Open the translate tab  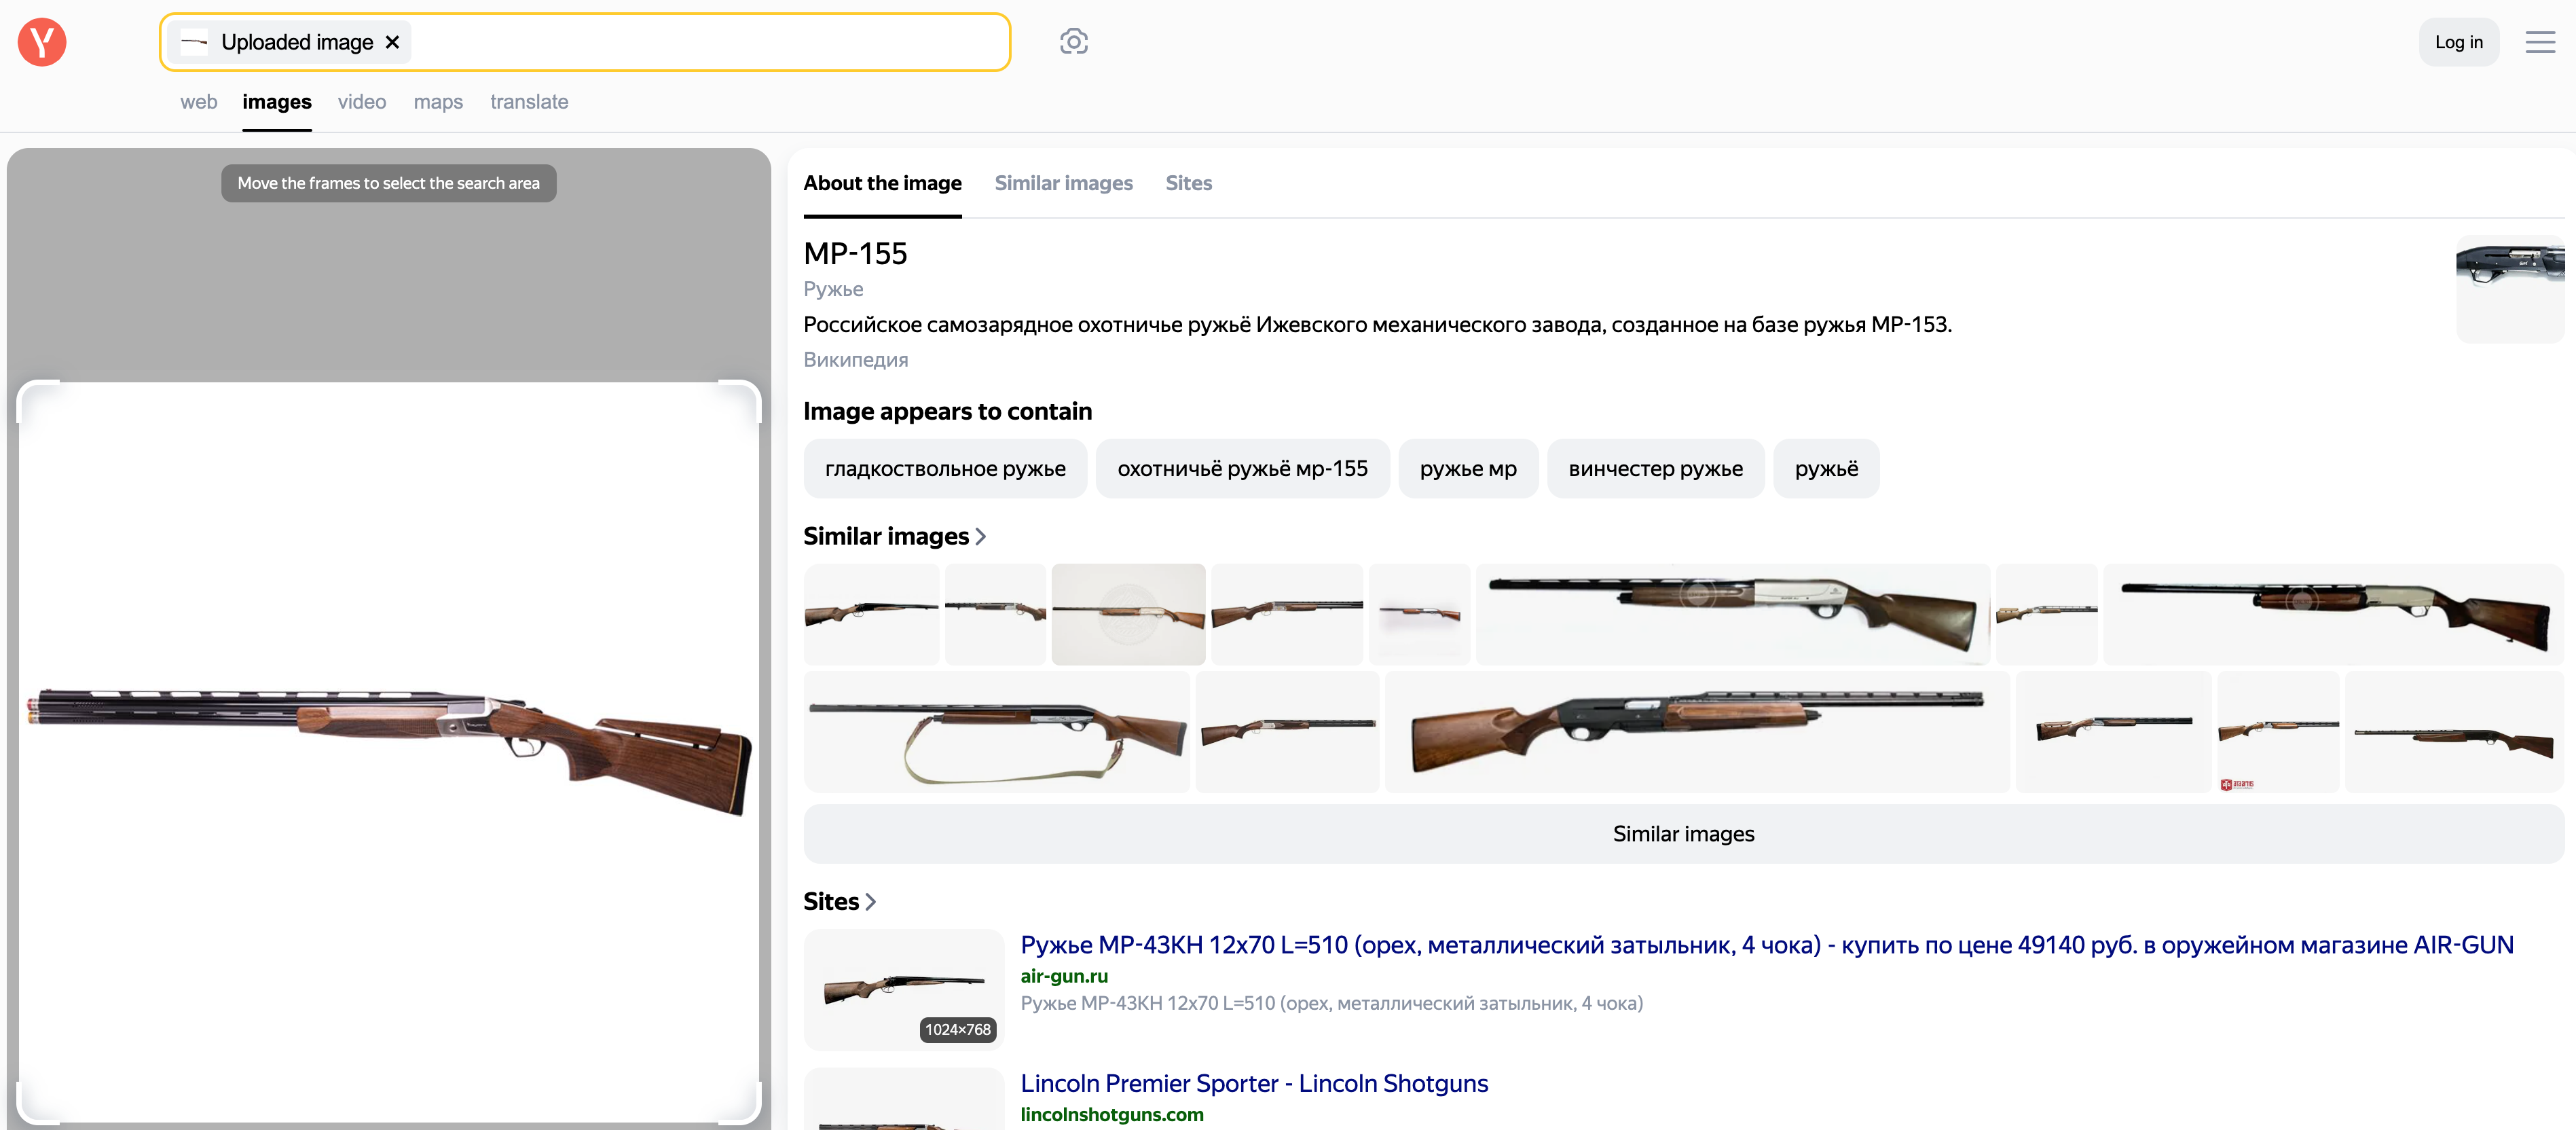click(528, 102)
